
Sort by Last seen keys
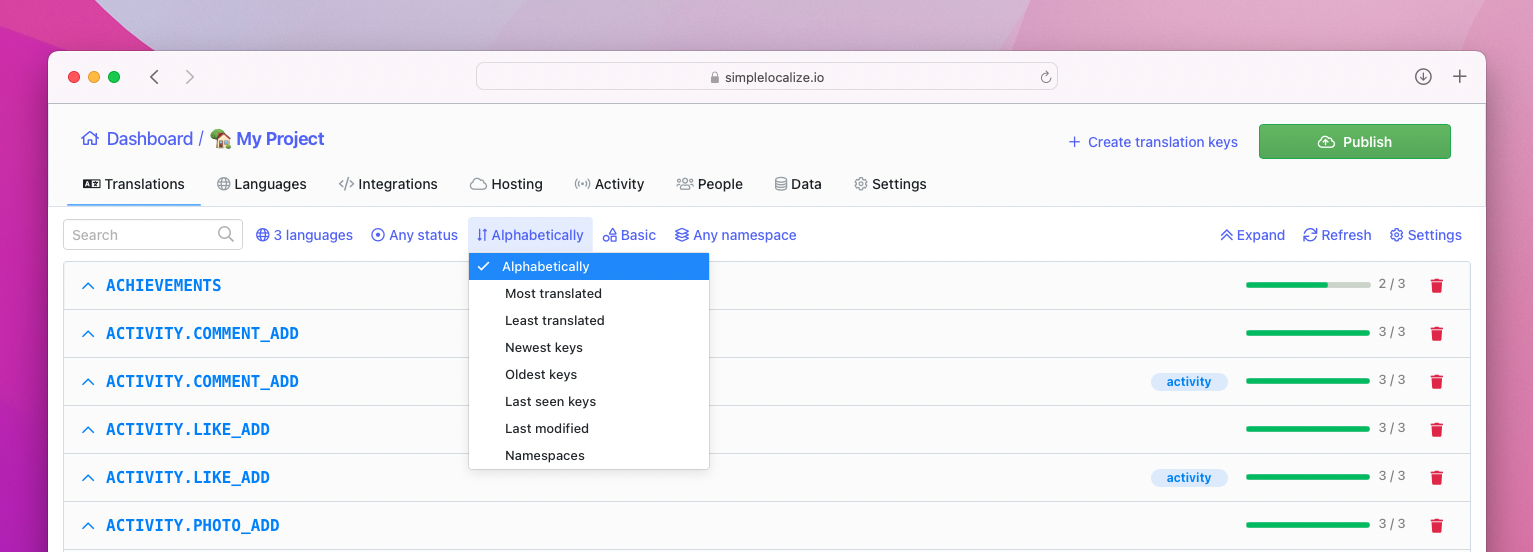(589, 402)
